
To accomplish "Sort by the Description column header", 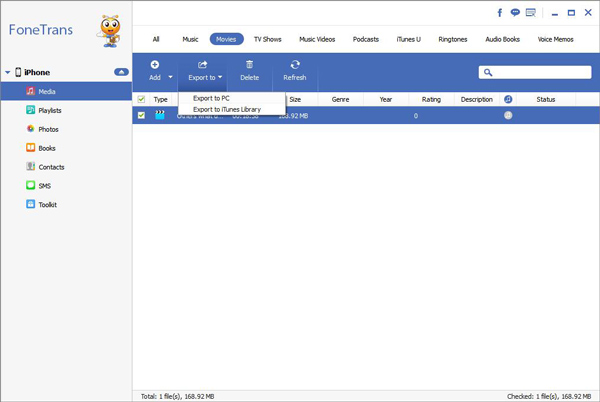I will click(x=476, y=99).
